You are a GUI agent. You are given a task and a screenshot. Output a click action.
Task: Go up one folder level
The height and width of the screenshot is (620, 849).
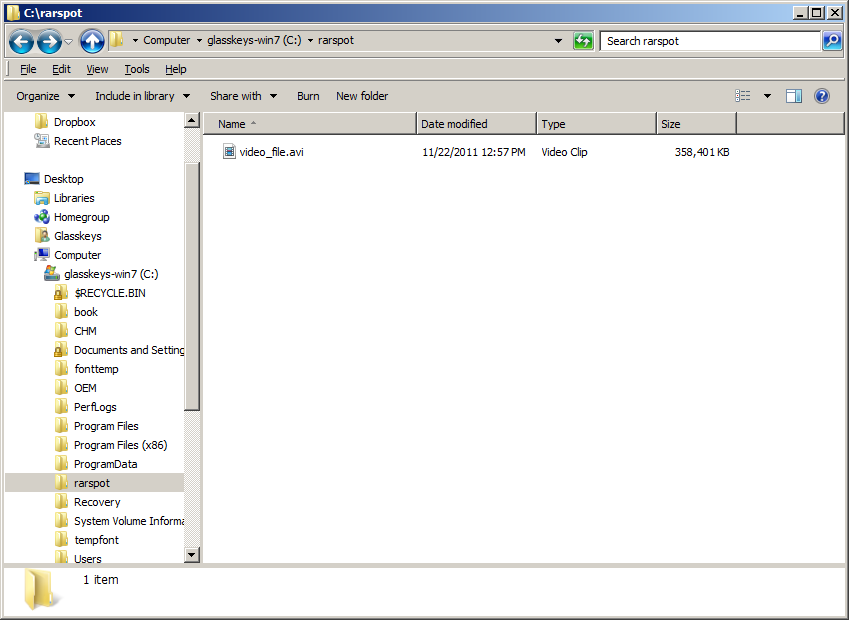(x=92, y=41)
